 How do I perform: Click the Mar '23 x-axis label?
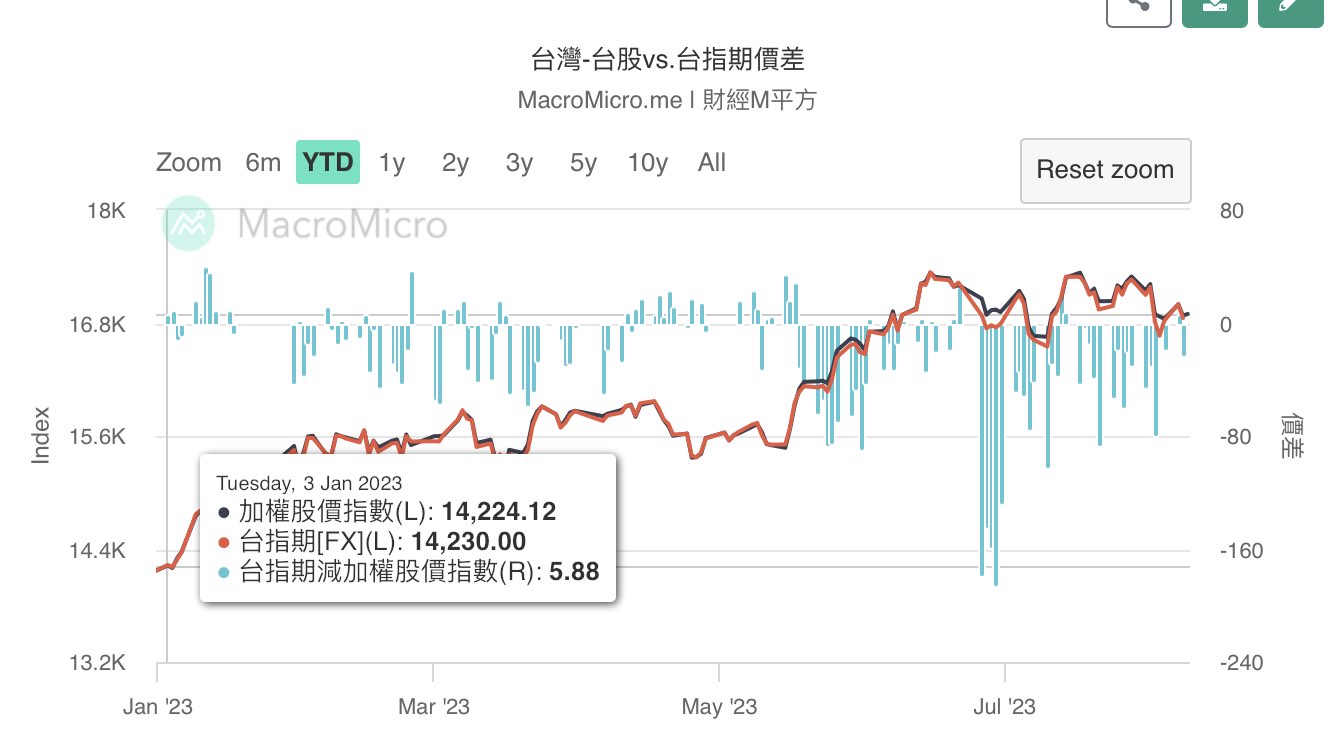(x=433, y=708)
